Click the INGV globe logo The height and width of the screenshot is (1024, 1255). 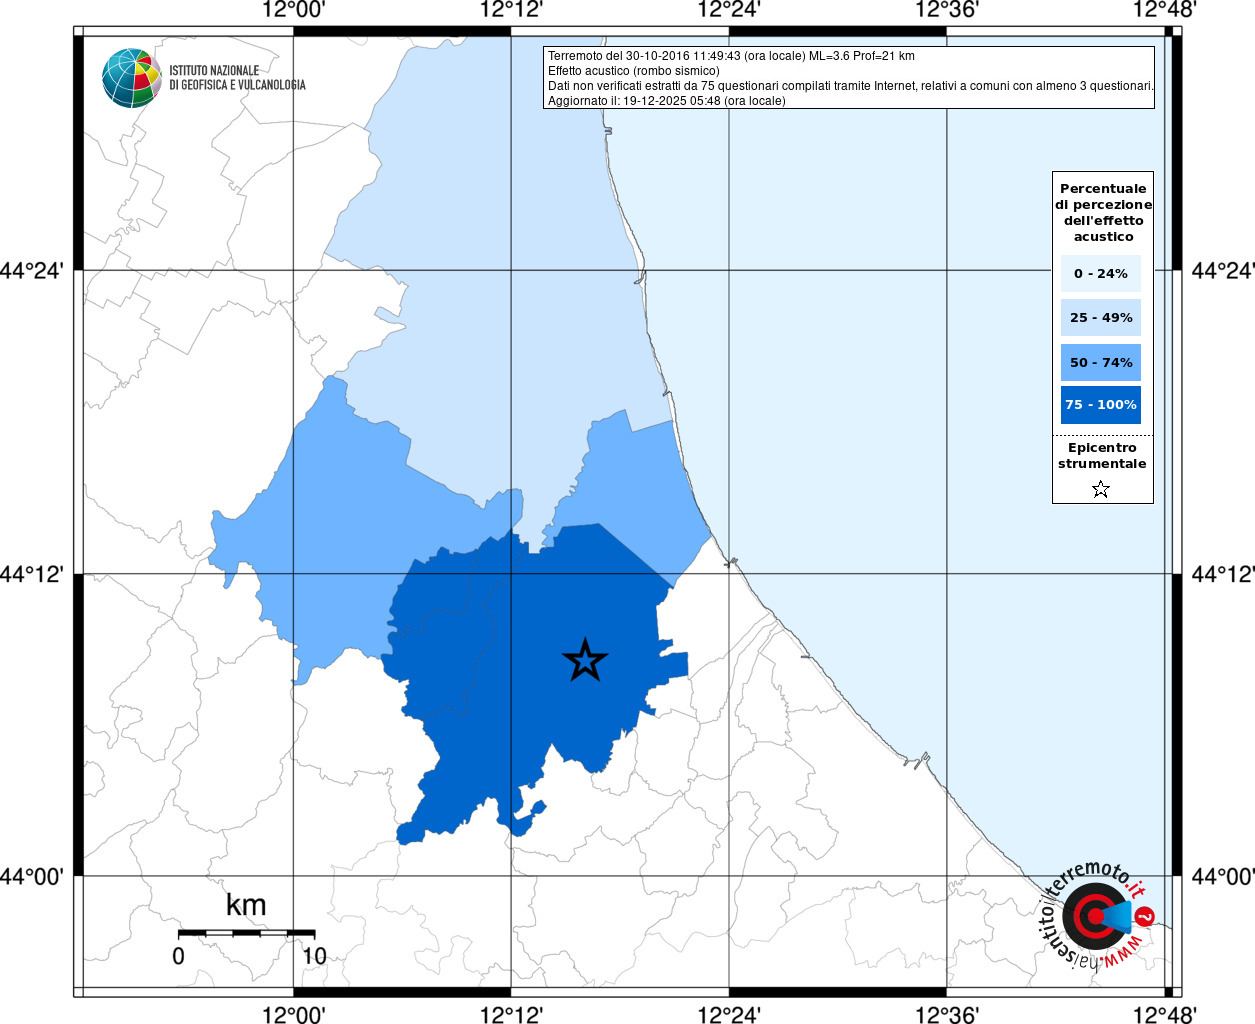[131, 78]
